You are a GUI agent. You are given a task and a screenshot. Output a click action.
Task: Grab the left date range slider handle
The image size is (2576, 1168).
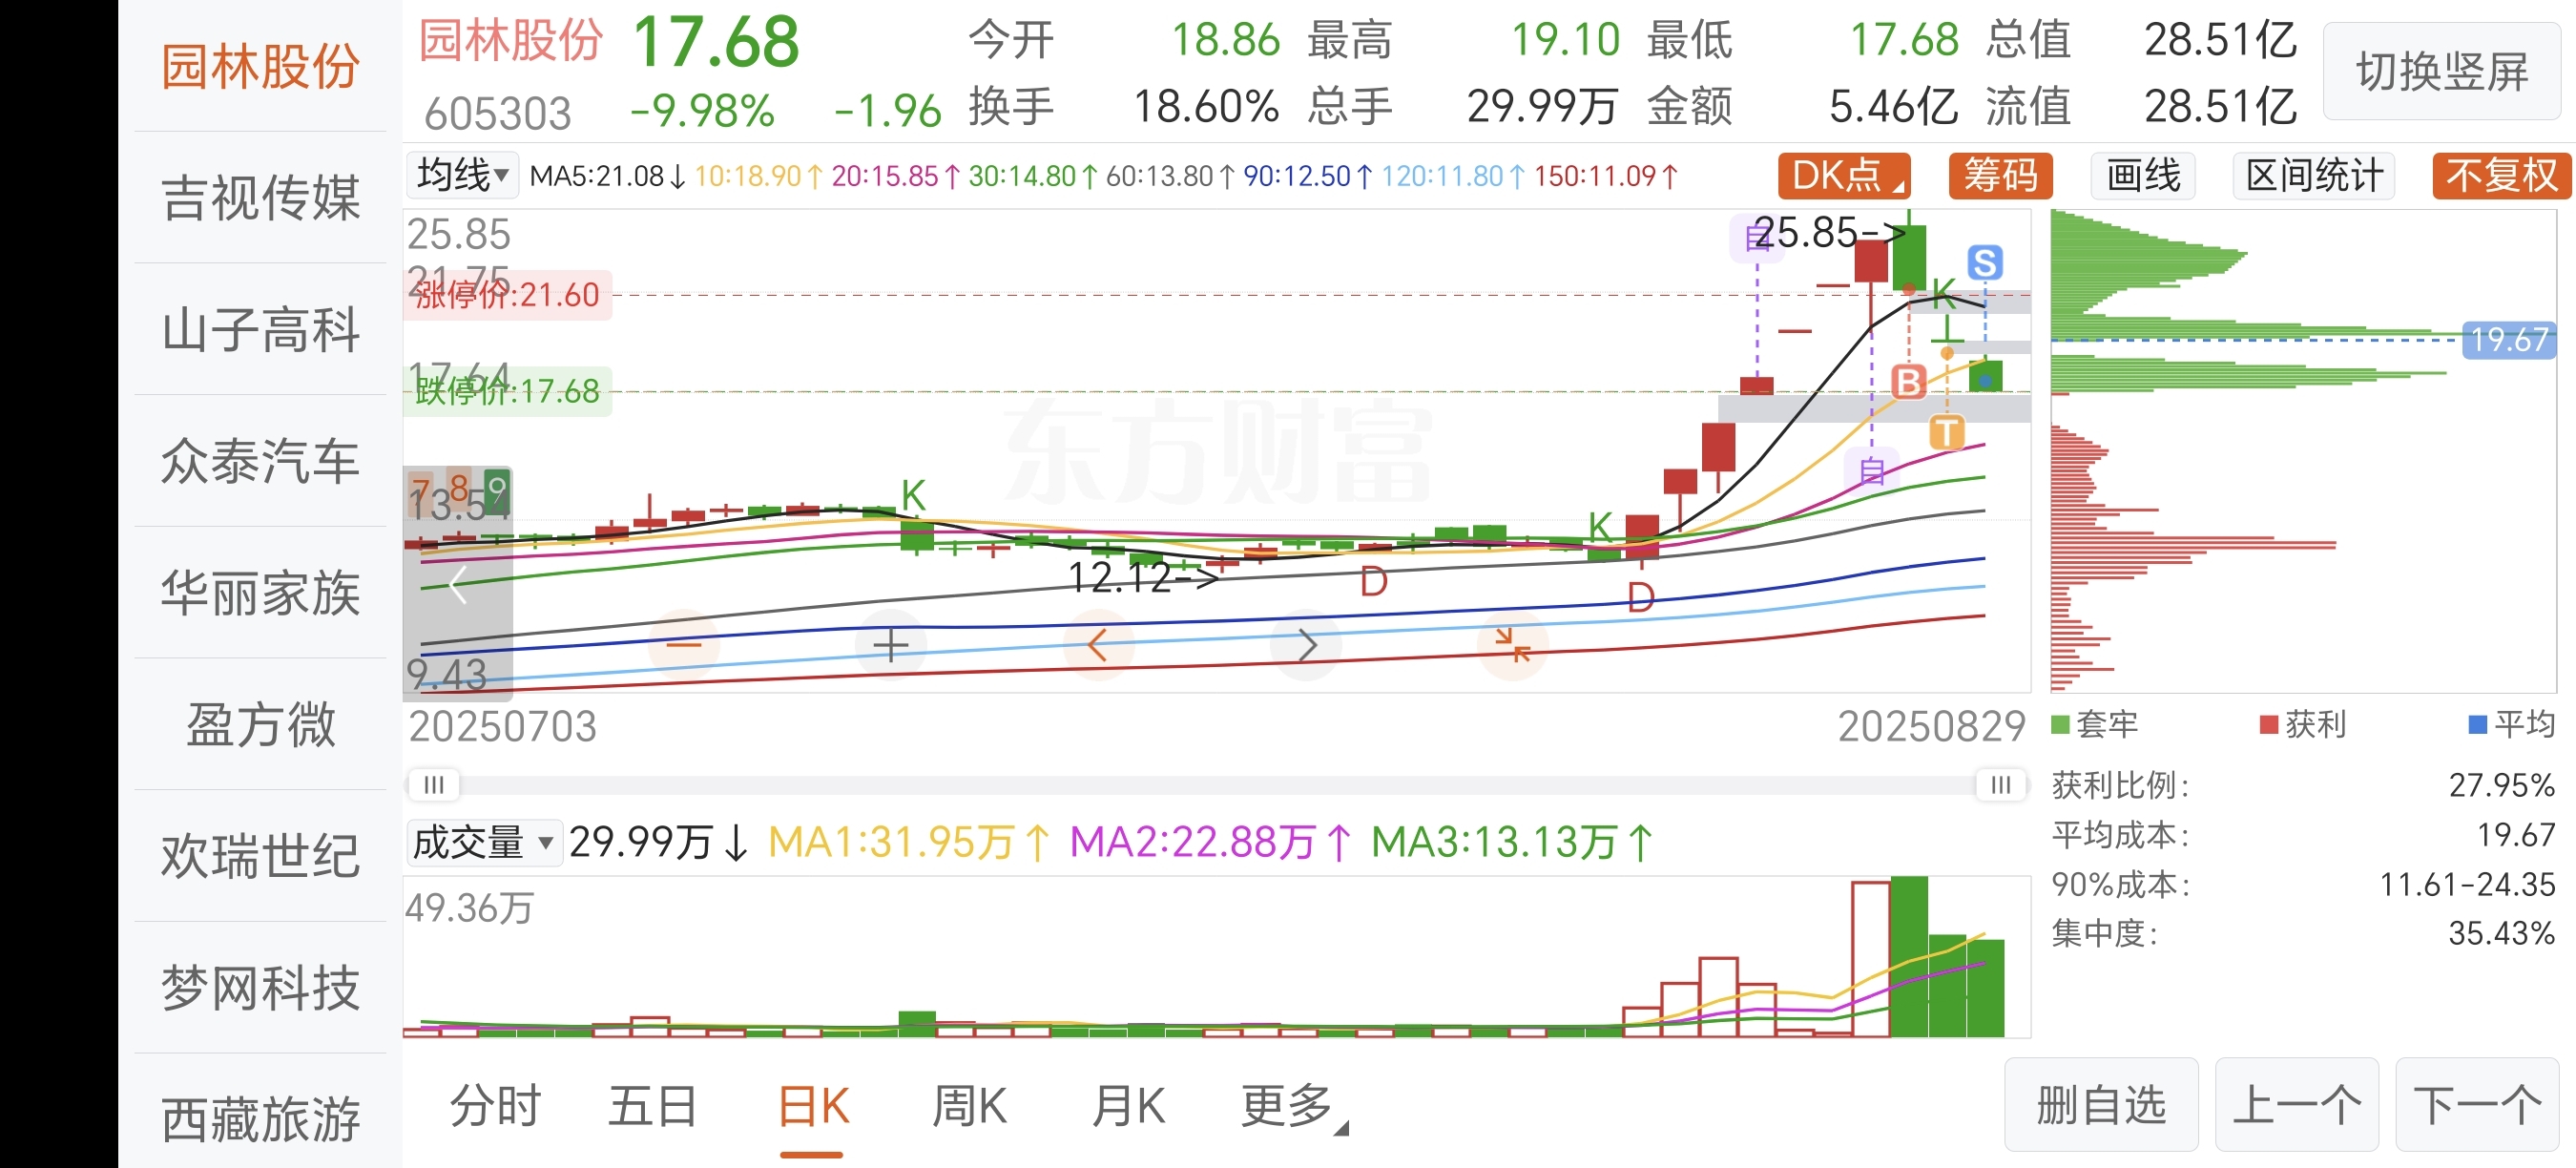433,785
